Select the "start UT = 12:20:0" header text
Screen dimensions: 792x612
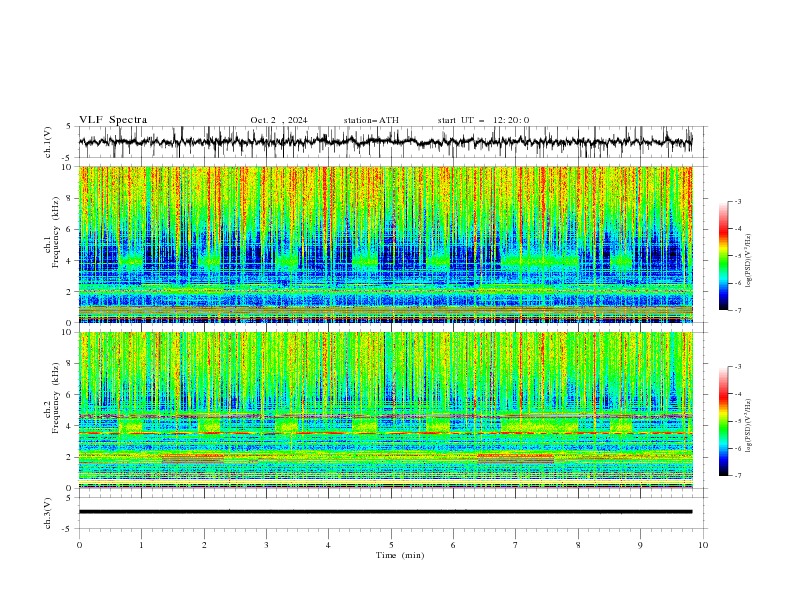pyautogui.click(x=483, y=120)
